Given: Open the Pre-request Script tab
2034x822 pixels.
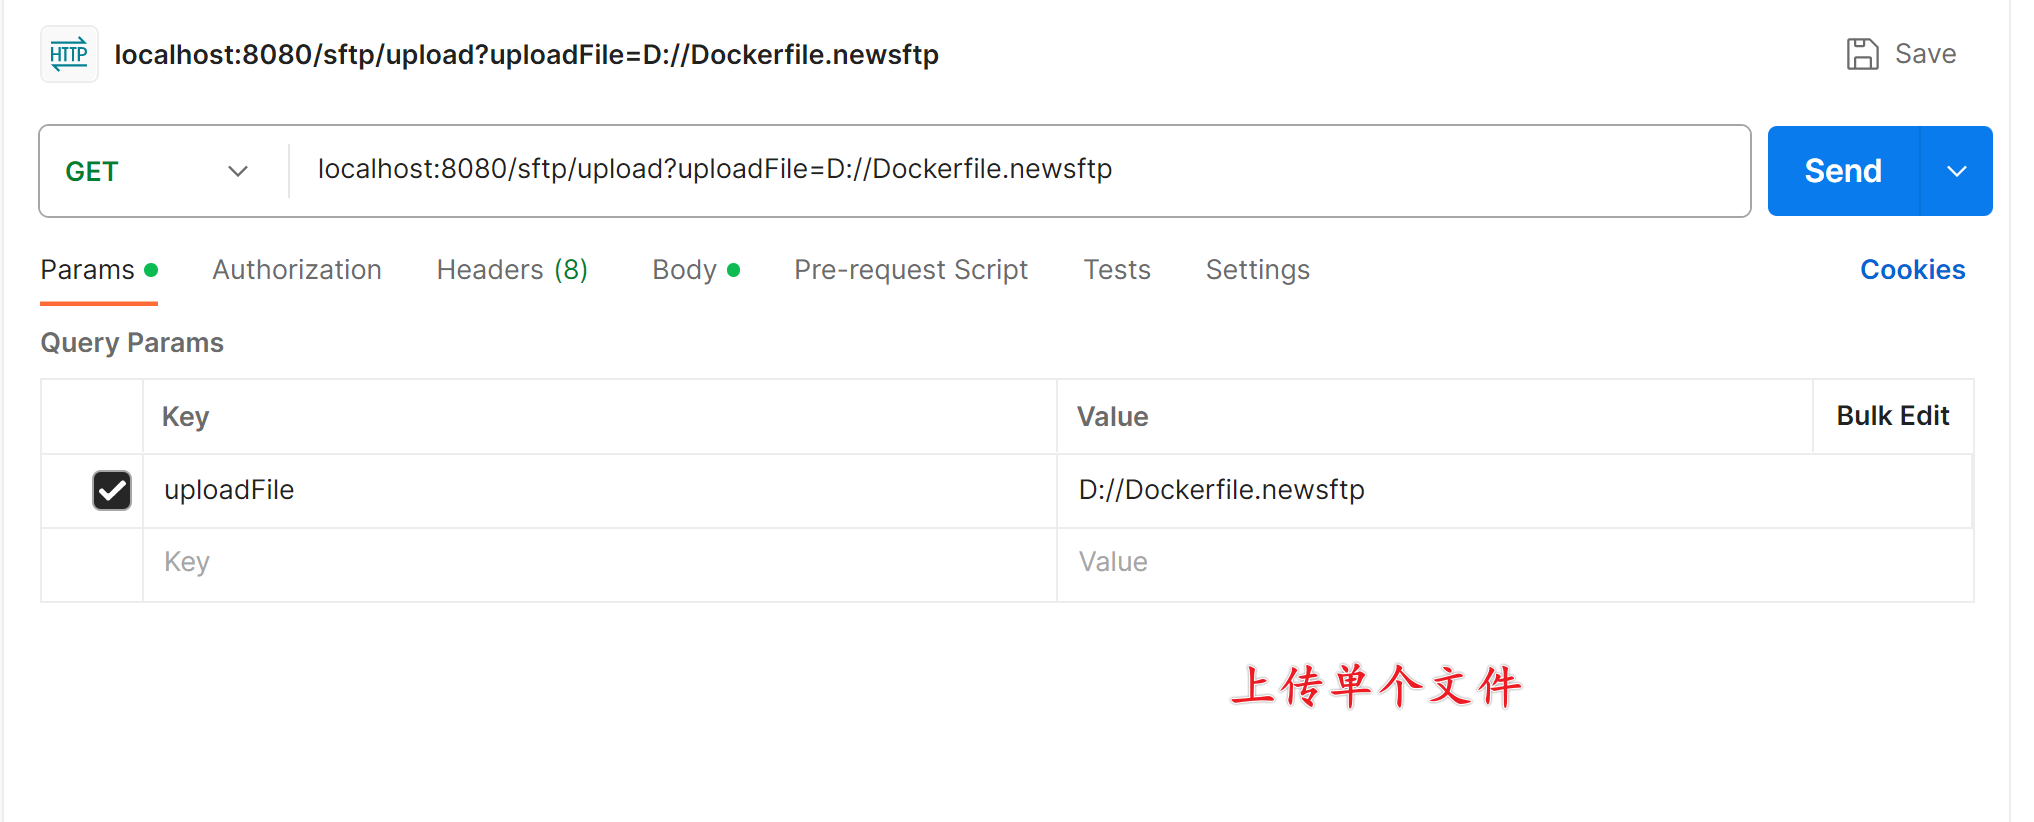Looking at the screenshot, I should tap(911, 270).
